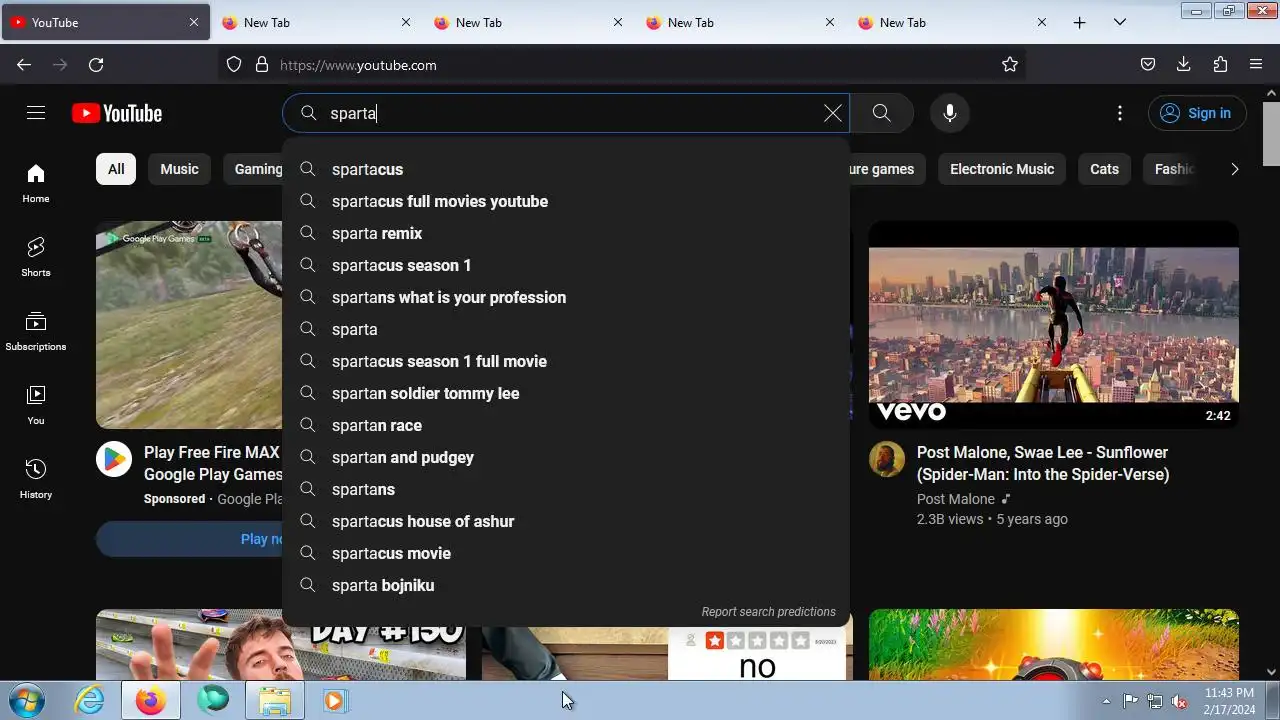Open the three-dot settings menu
Screen dimensions: 1280x720
pos(1120,113)
